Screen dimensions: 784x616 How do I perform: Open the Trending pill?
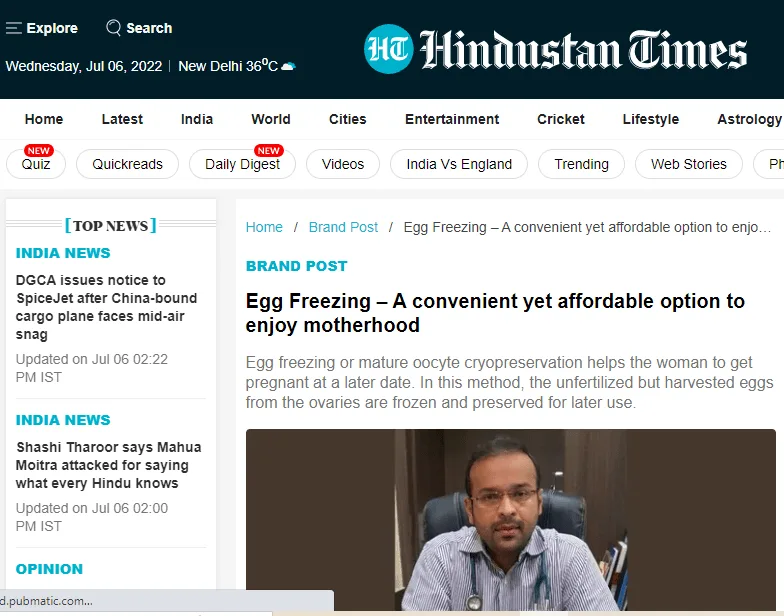tap(582, 164)
